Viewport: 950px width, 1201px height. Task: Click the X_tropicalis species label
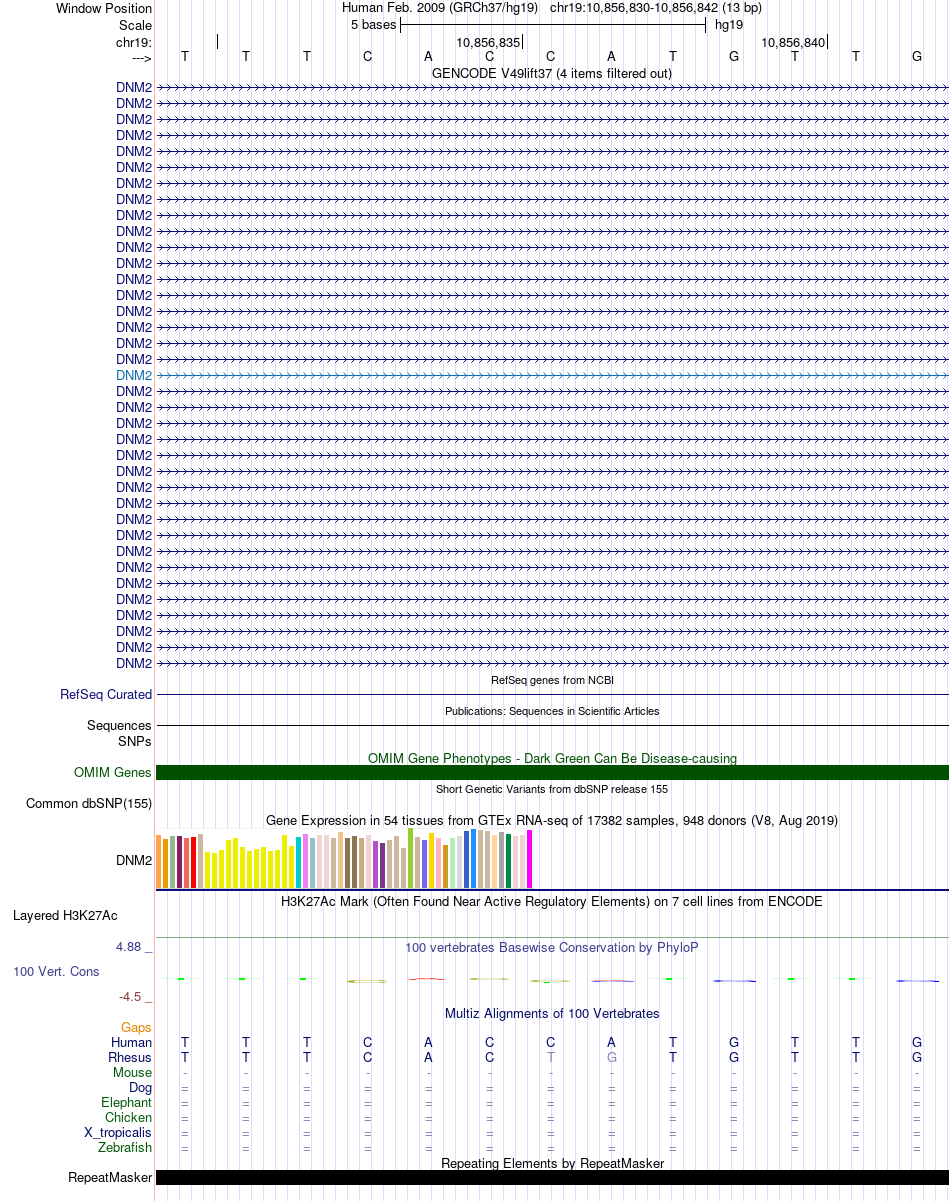pos(119,1132)
